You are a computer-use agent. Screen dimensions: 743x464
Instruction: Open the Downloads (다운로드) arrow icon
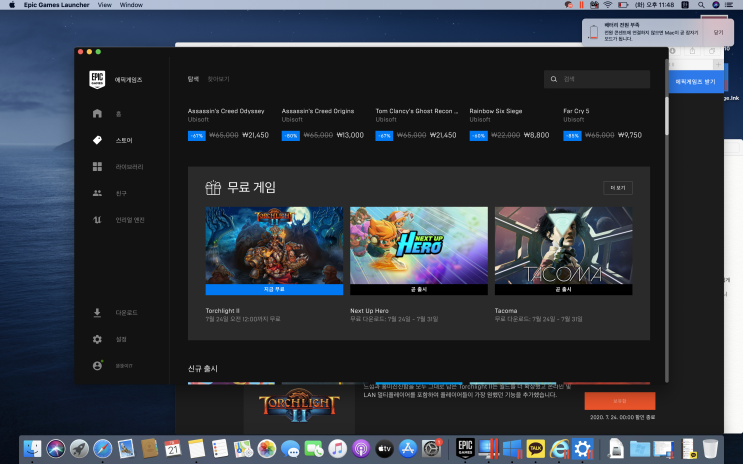point(97,312)
